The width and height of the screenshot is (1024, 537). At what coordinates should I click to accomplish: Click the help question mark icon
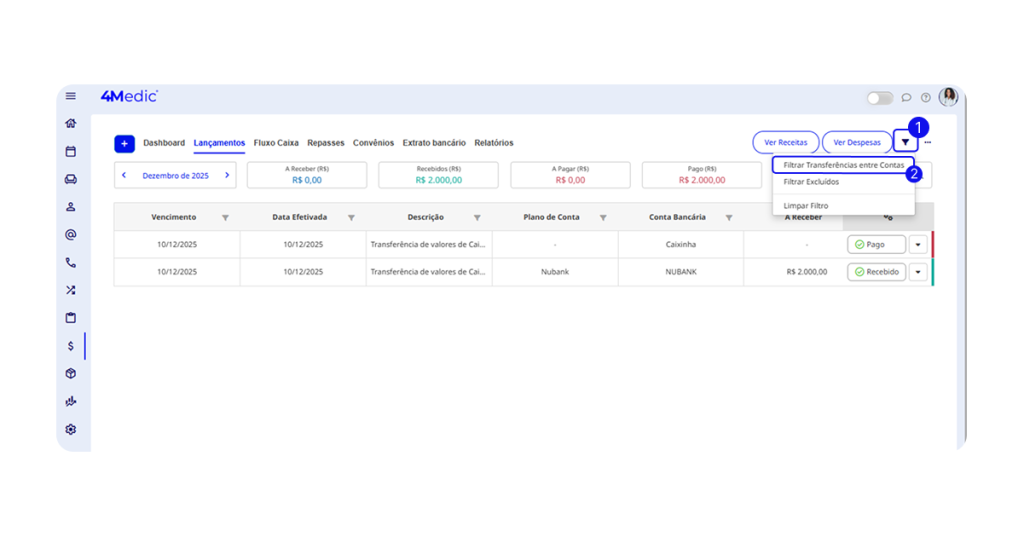click(x=925, y=98)
